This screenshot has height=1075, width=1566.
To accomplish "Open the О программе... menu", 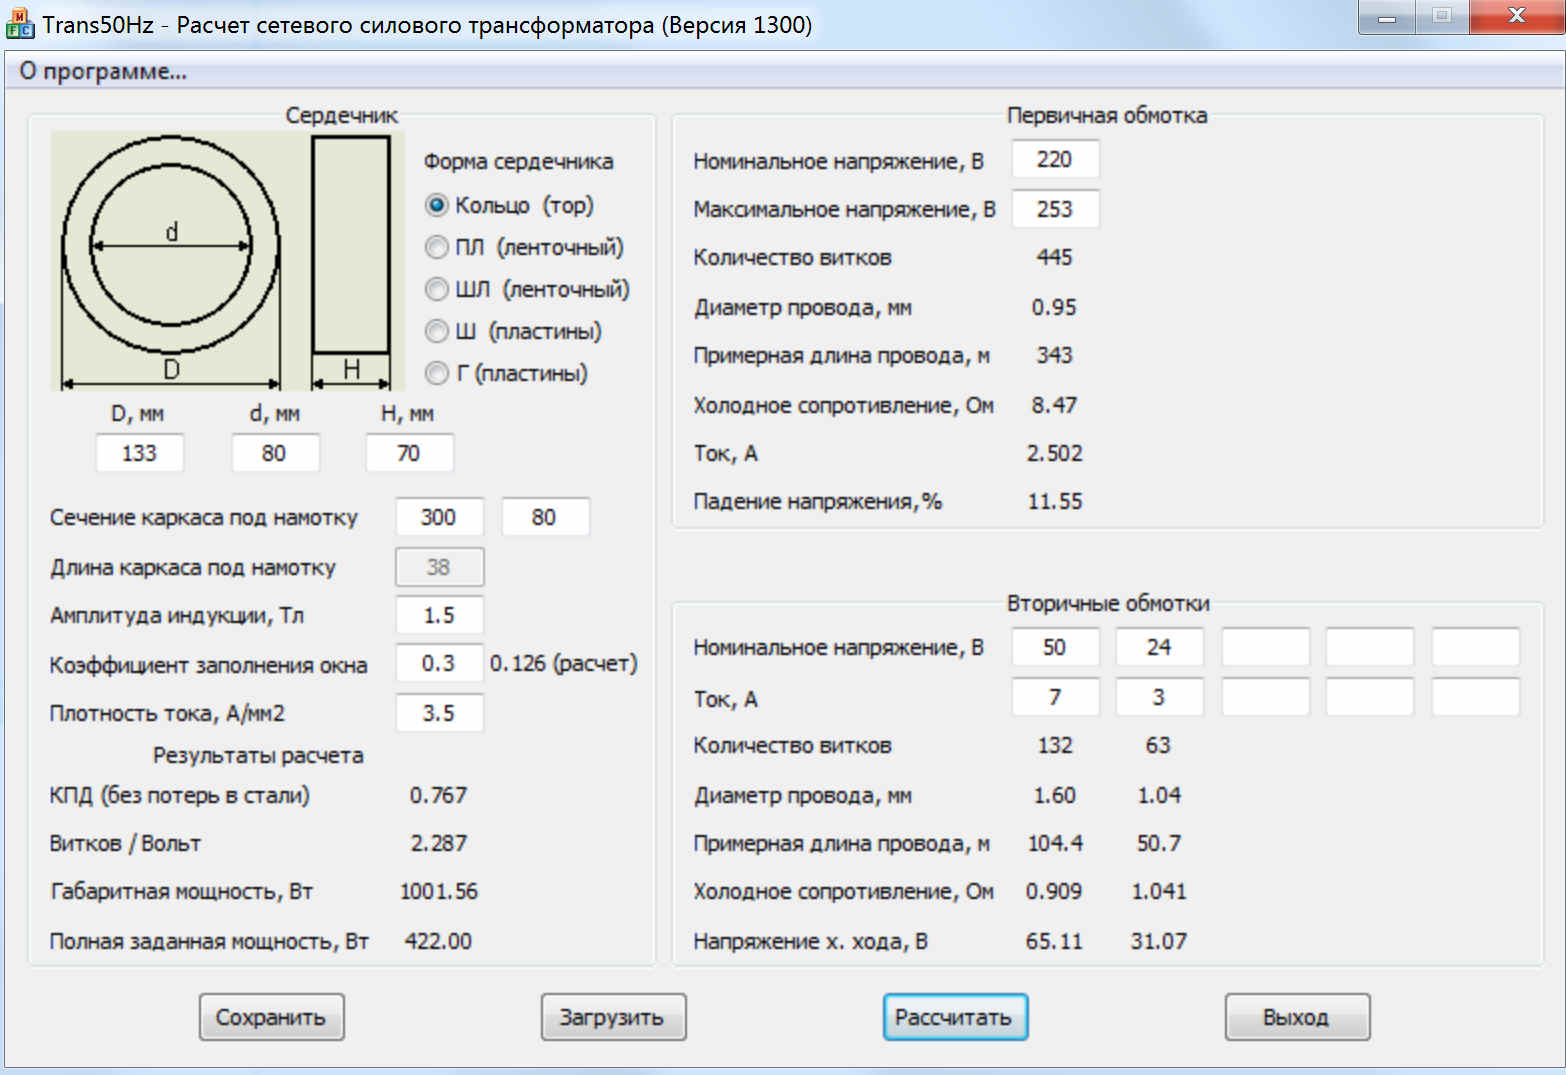I will coord(103,72).
